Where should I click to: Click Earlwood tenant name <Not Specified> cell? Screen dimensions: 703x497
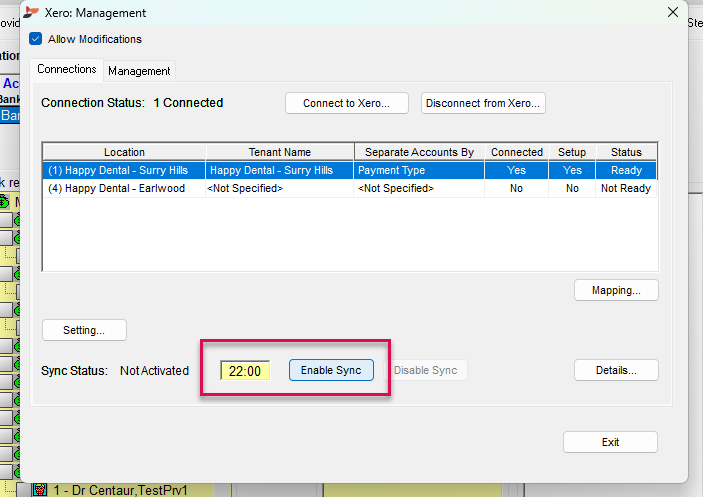click(x=280, y=188)
